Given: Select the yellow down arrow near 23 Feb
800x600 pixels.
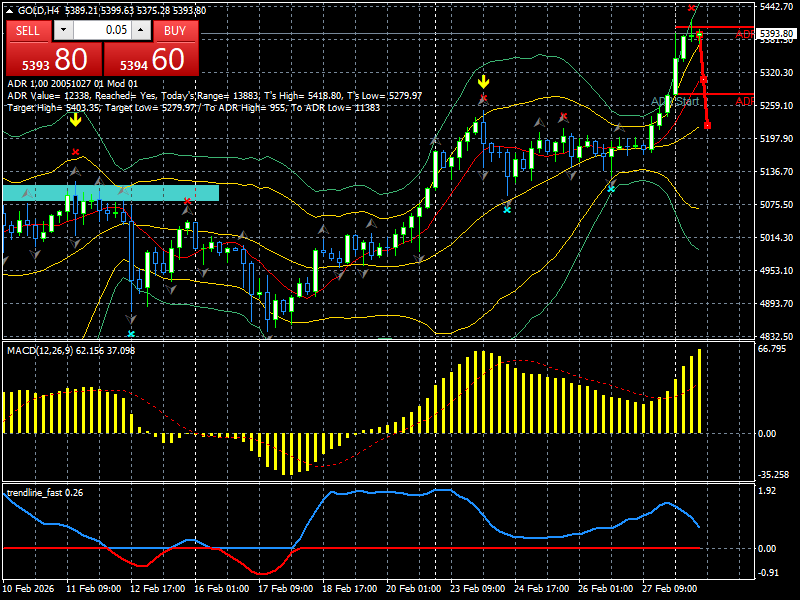Looking at the screenshot, I should coord(483,82).
